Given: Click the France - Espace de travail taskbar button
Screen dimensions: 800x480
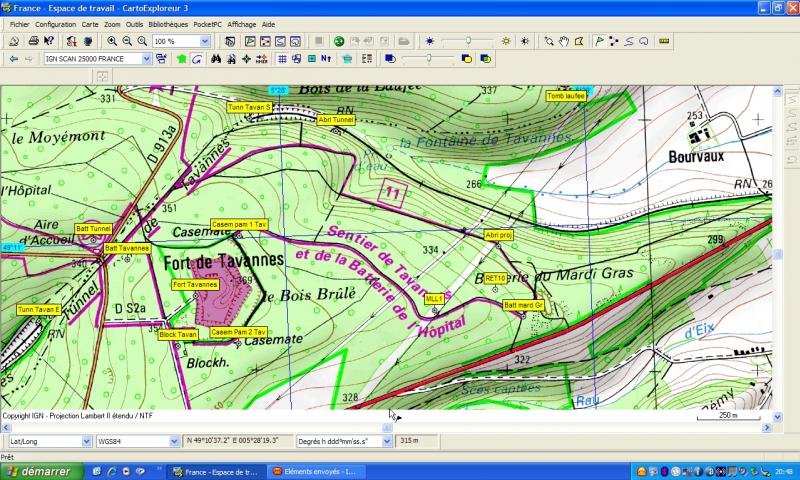Looking at the screenshot, I should 216,472.
